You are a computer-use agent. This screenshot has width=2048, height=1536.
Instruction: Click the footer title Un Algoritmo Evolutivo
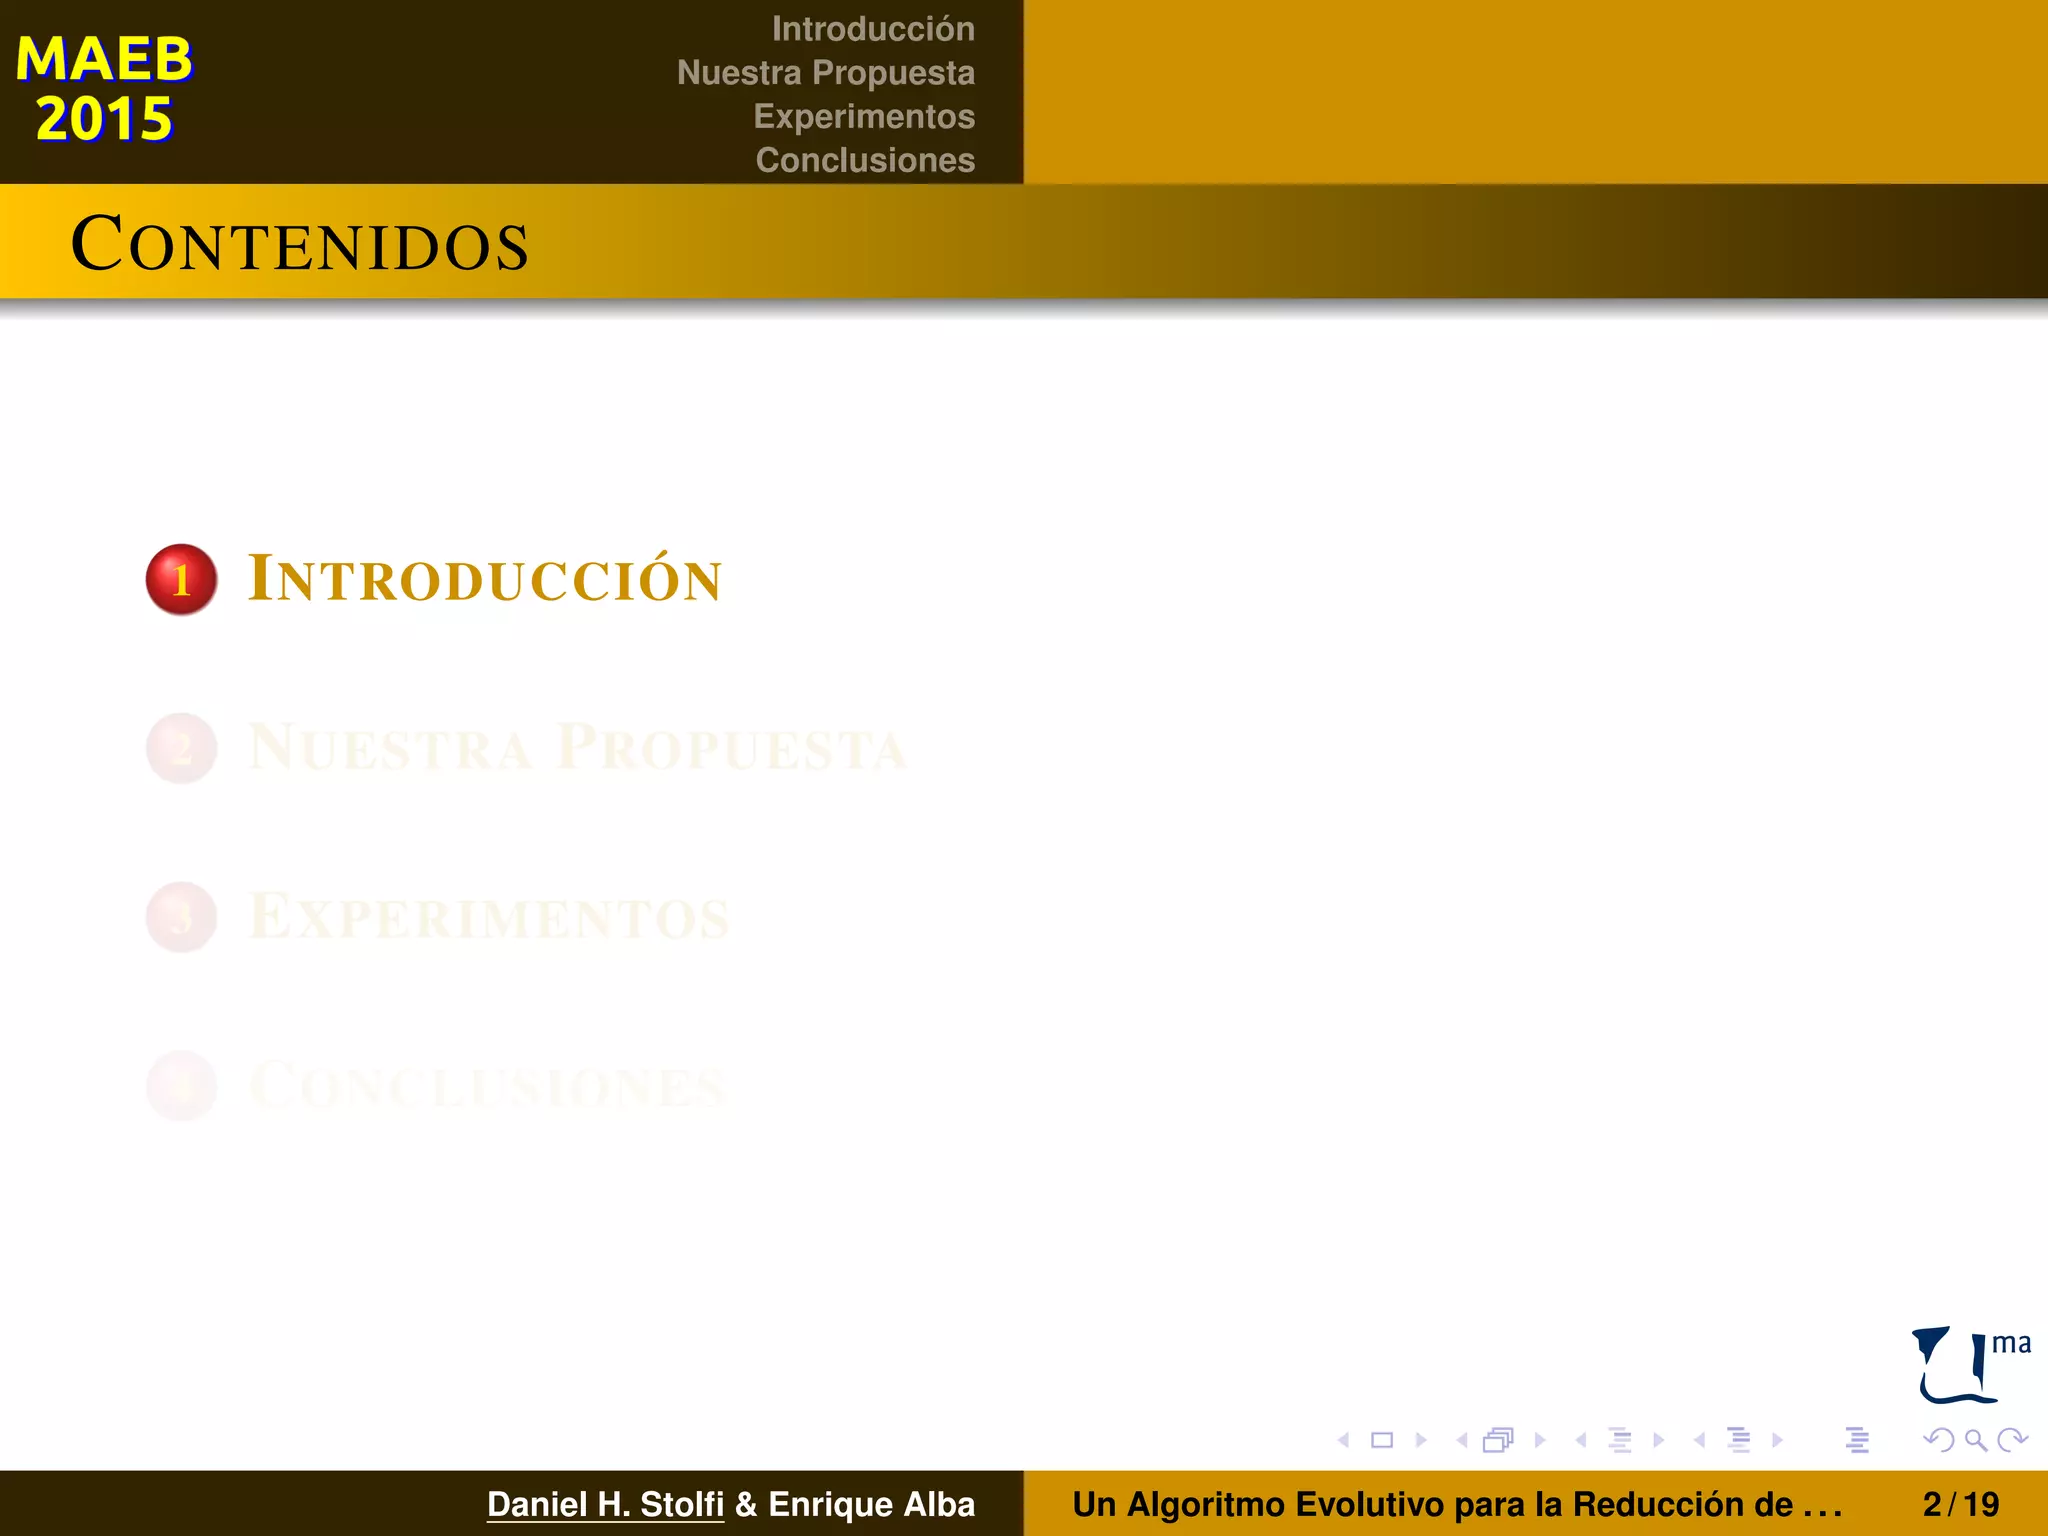(1457, 1504)
